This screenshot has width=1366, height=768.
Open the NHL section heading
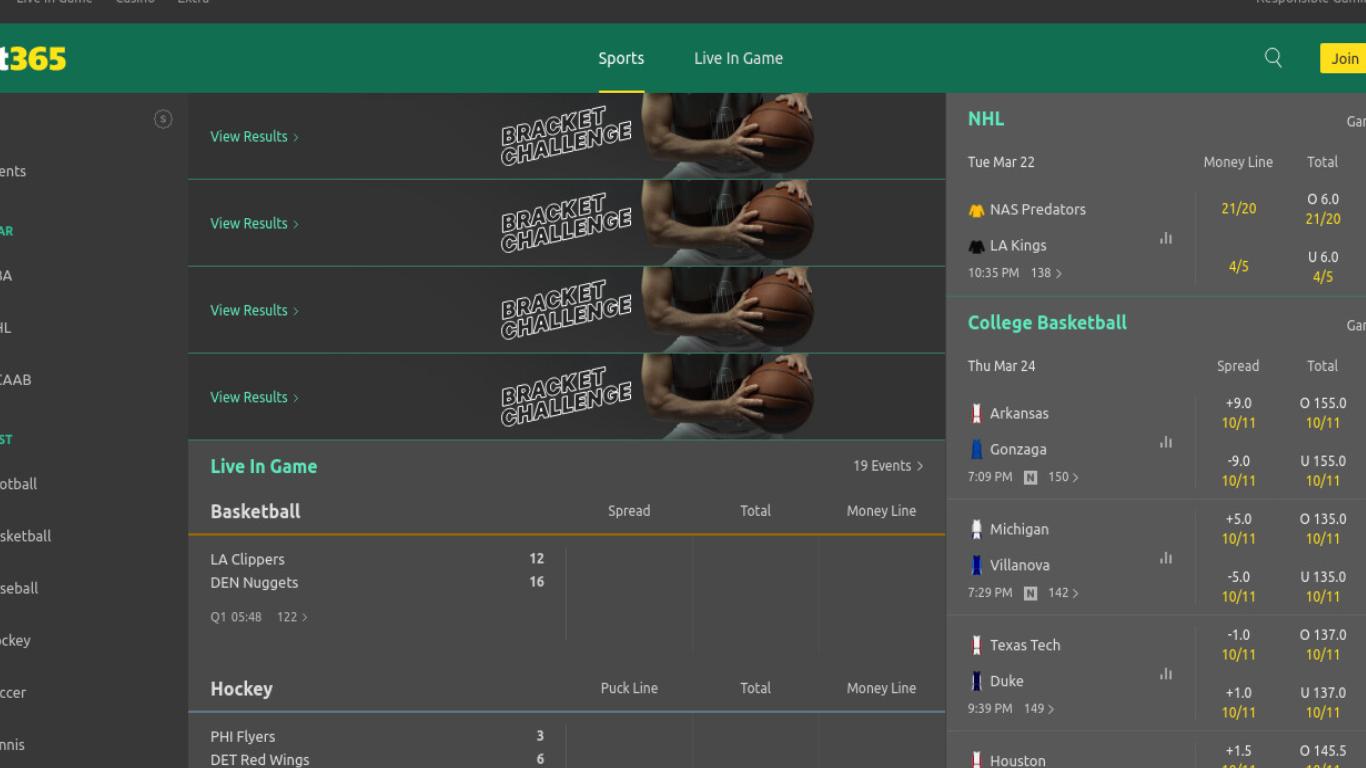986,119
